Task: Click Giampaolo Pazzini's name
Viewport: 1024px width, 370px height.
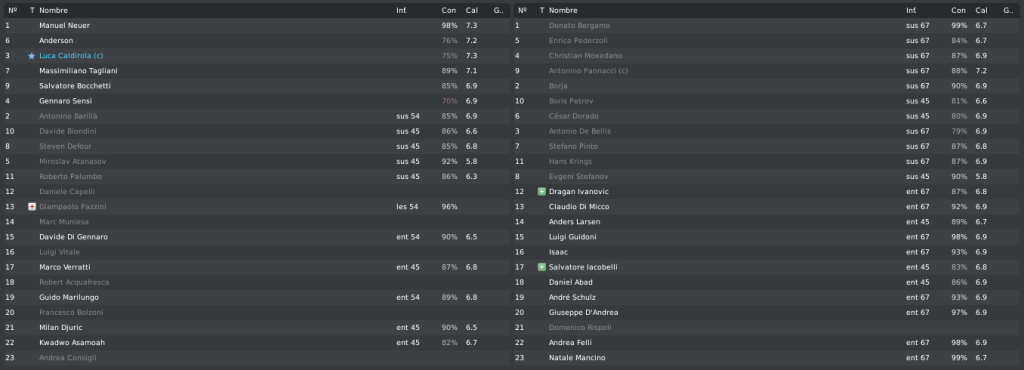Action: point(72,207)
